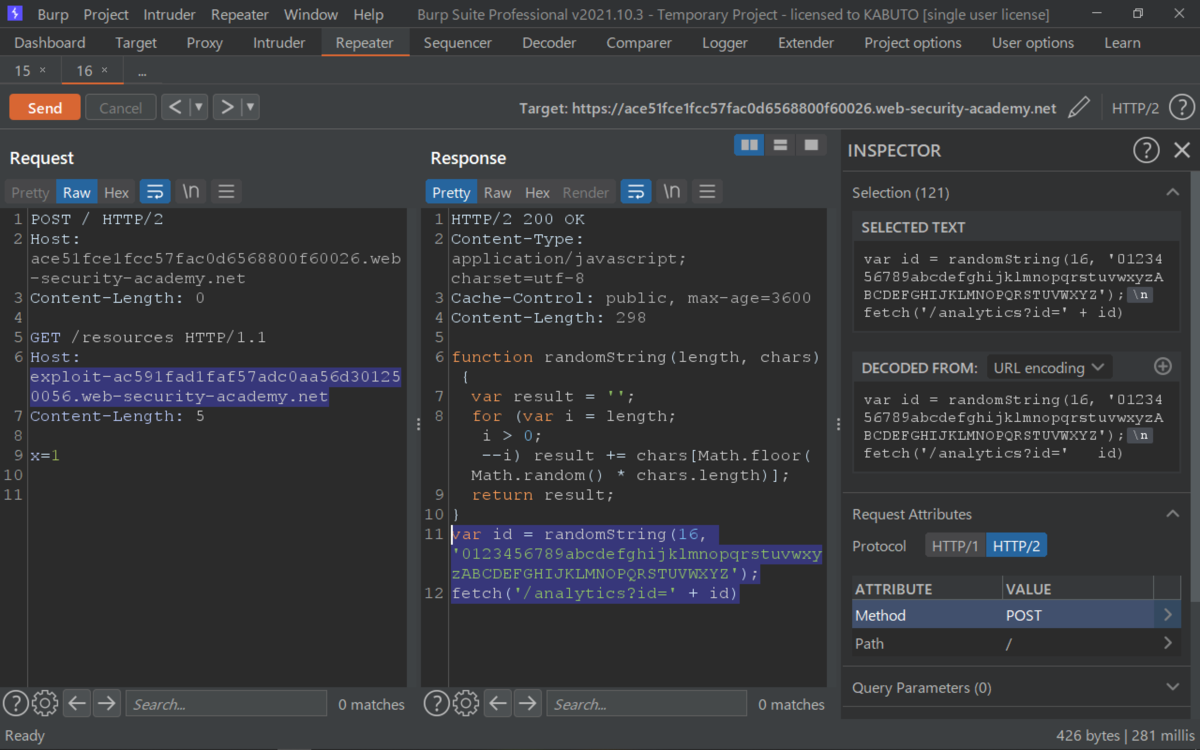Select Raw view in Response panel
The height and width of the screenshot is (750, 1200).
498,192
